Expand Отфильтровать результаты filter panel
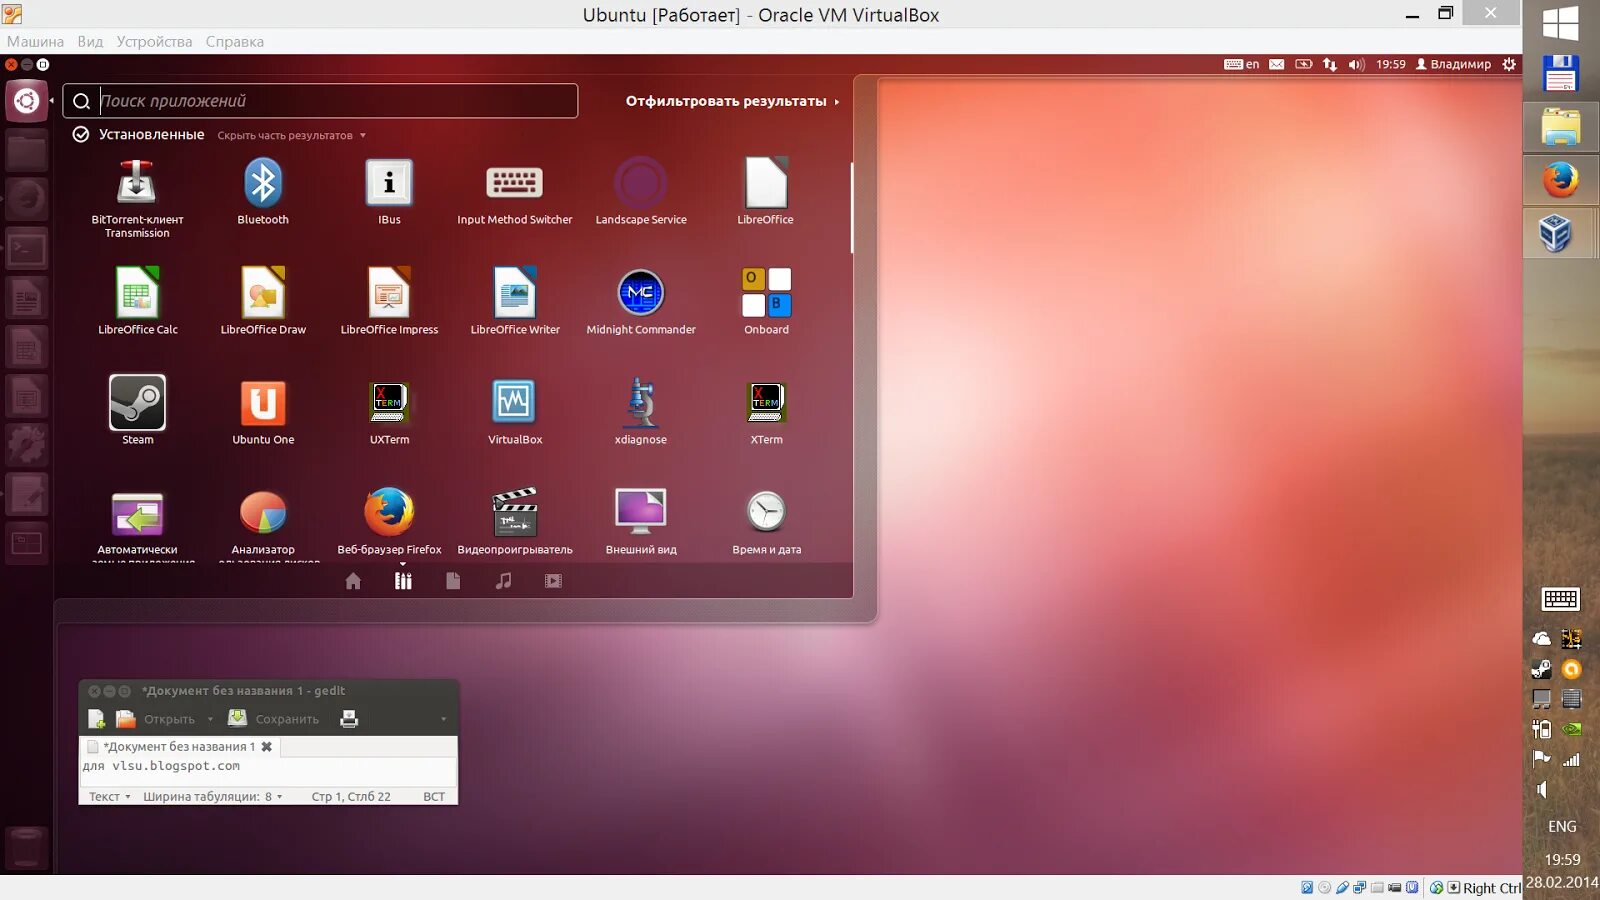This screenshot has width=1600, height=900. pyautogui.click(x=733, y=101)
